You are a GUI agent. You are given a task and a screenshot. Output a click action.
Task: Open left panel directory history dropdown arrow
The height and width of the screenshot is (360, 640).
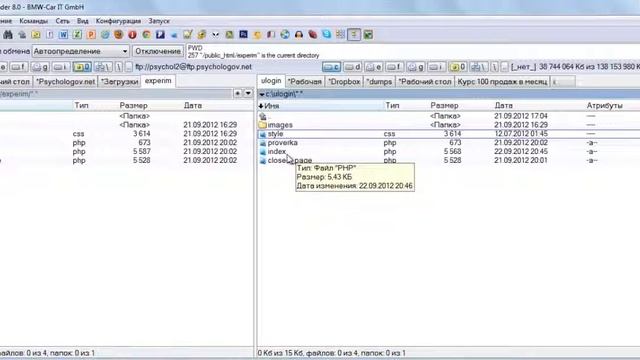point(248,94)
